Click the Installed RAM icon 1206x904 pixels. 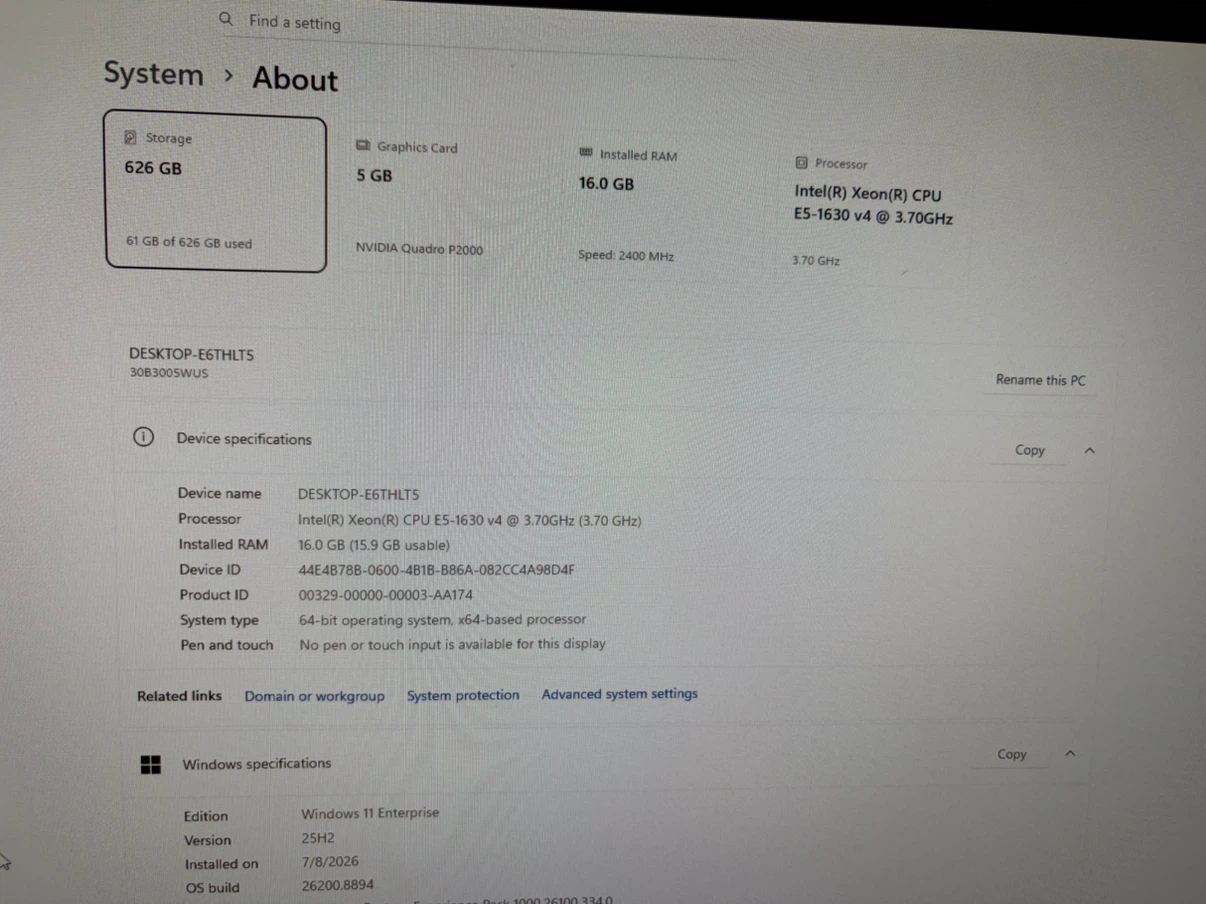[x=586, y=153]
